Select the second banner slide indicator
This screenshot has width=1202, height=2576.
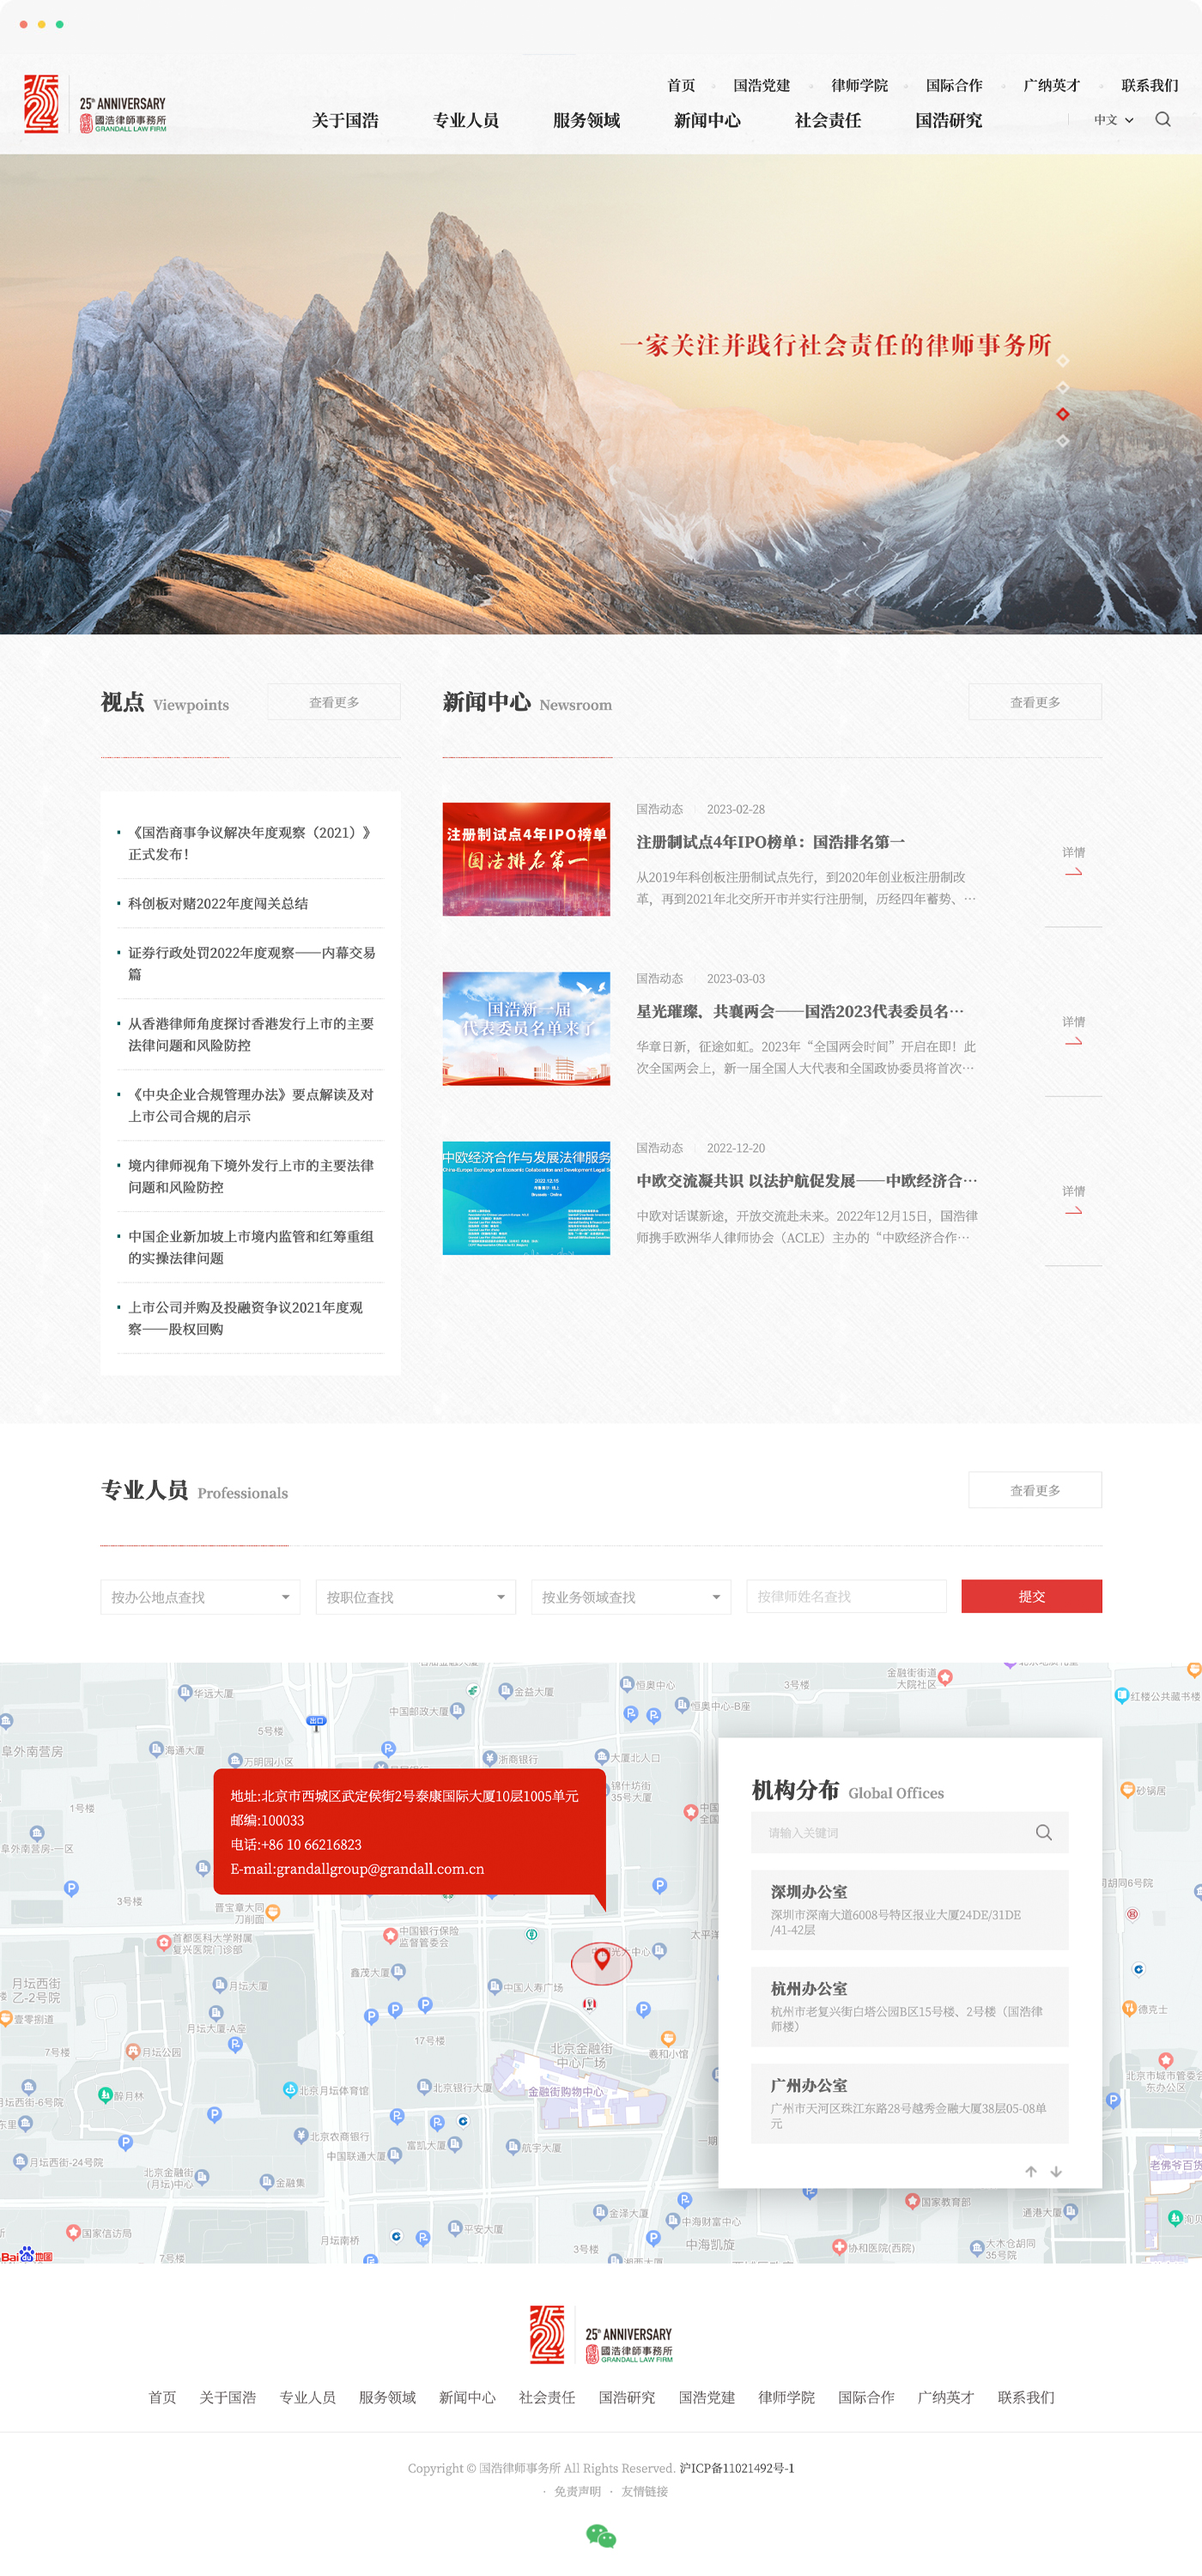(x=1062, y=388)
